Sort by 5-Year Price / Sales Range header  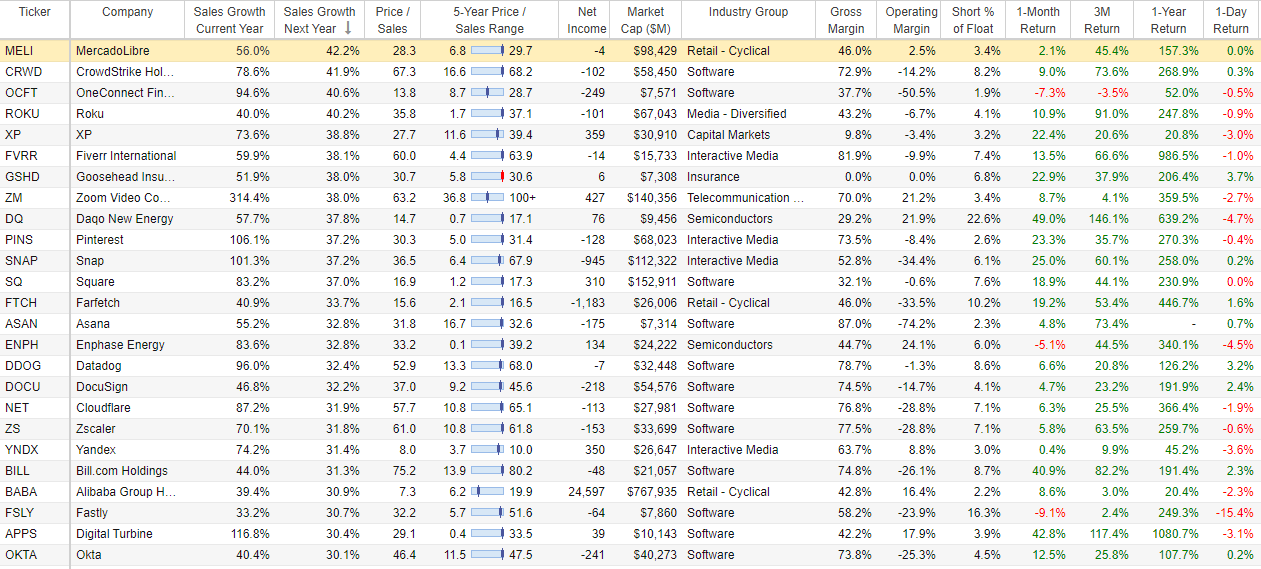pos(490,20)
